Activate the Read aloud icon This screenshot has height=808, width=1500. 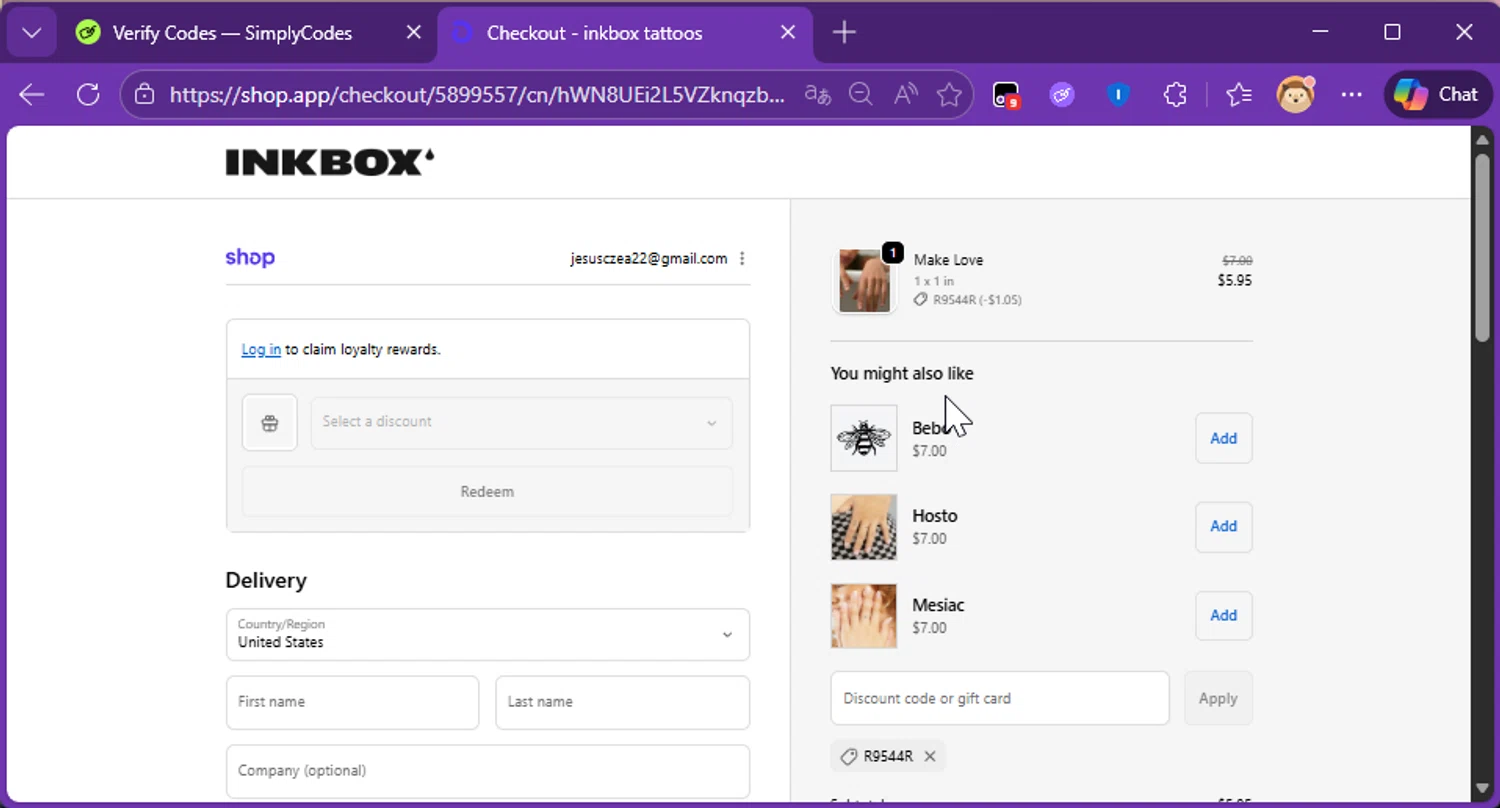pyautogui.click(x=906, y=95)
